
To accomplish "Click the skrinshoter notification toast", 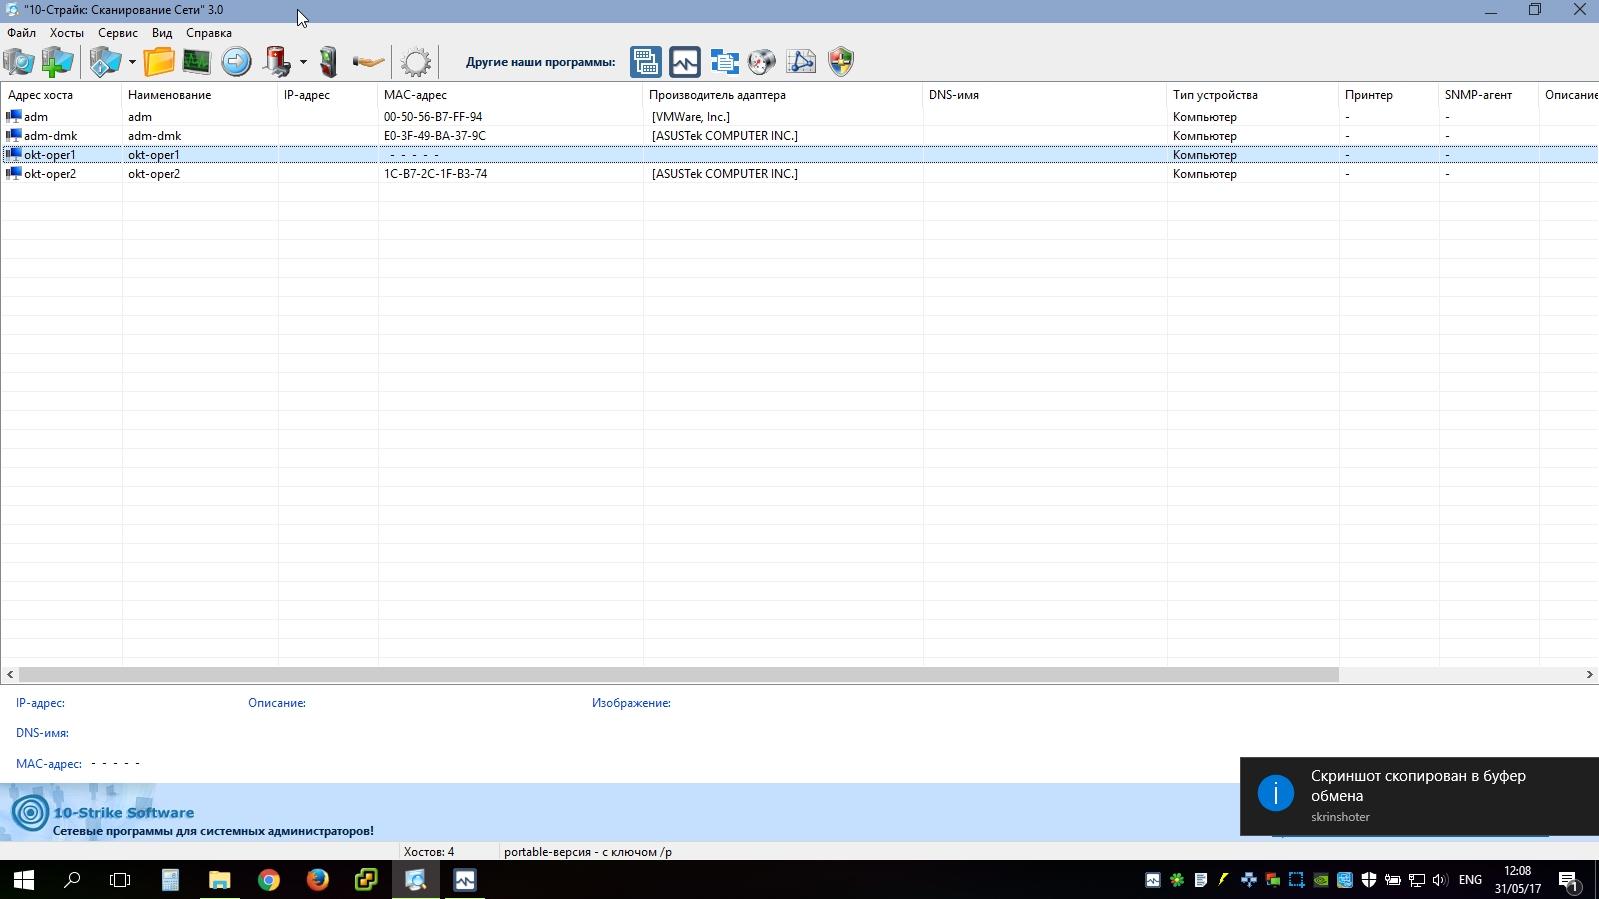I will 1419,796.
